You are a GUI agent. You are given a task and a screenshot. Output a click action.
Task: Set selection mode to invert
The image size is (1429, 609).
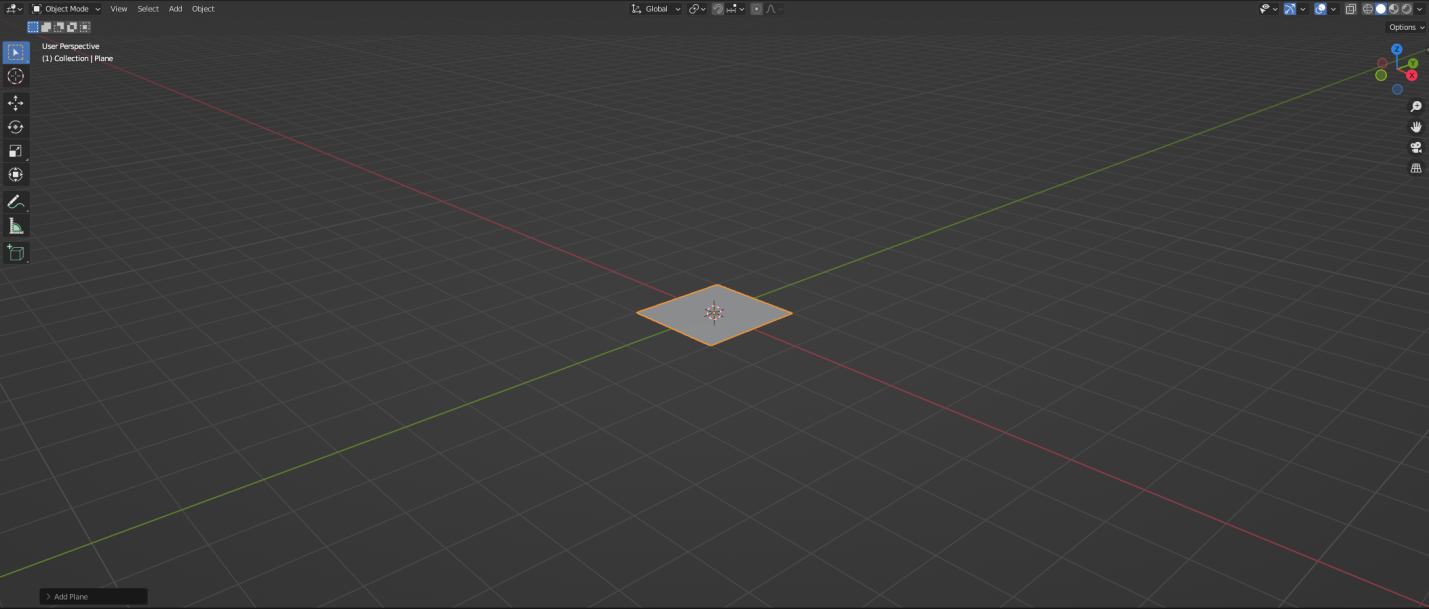coord(72,27)
